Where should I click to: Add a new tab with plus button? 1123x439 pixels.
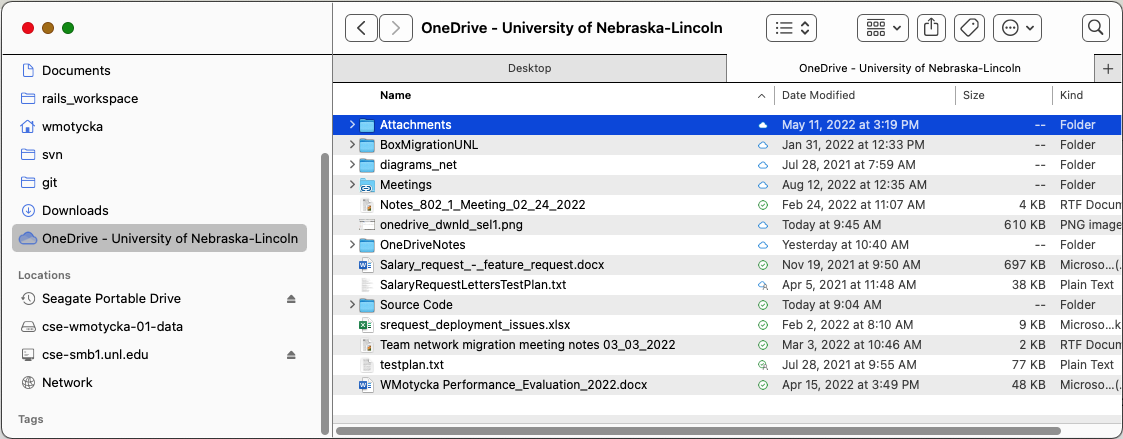1107,69
